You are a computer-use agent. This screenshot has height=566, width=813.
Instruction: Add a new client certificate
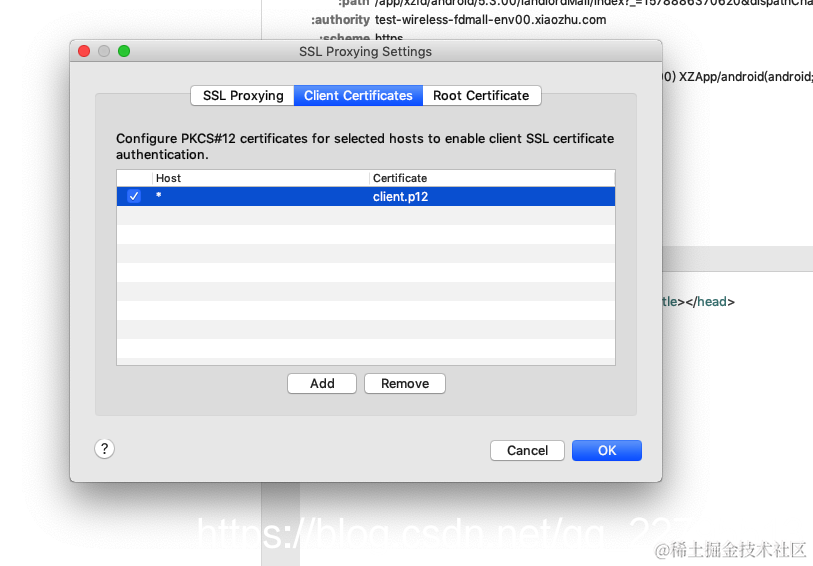coord(322,384)
